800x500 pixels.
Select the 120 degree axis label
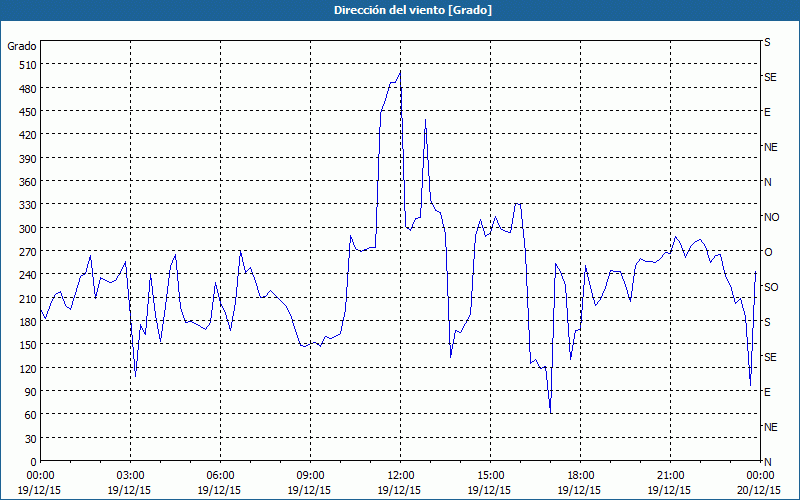[x=29, y=369]
